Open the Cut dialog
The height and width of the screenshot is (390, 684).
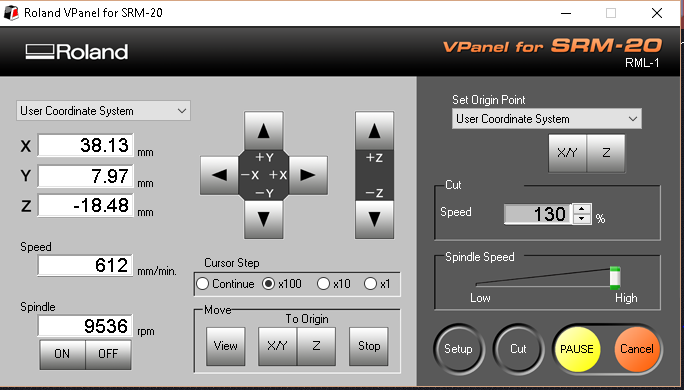click(518, 349)
